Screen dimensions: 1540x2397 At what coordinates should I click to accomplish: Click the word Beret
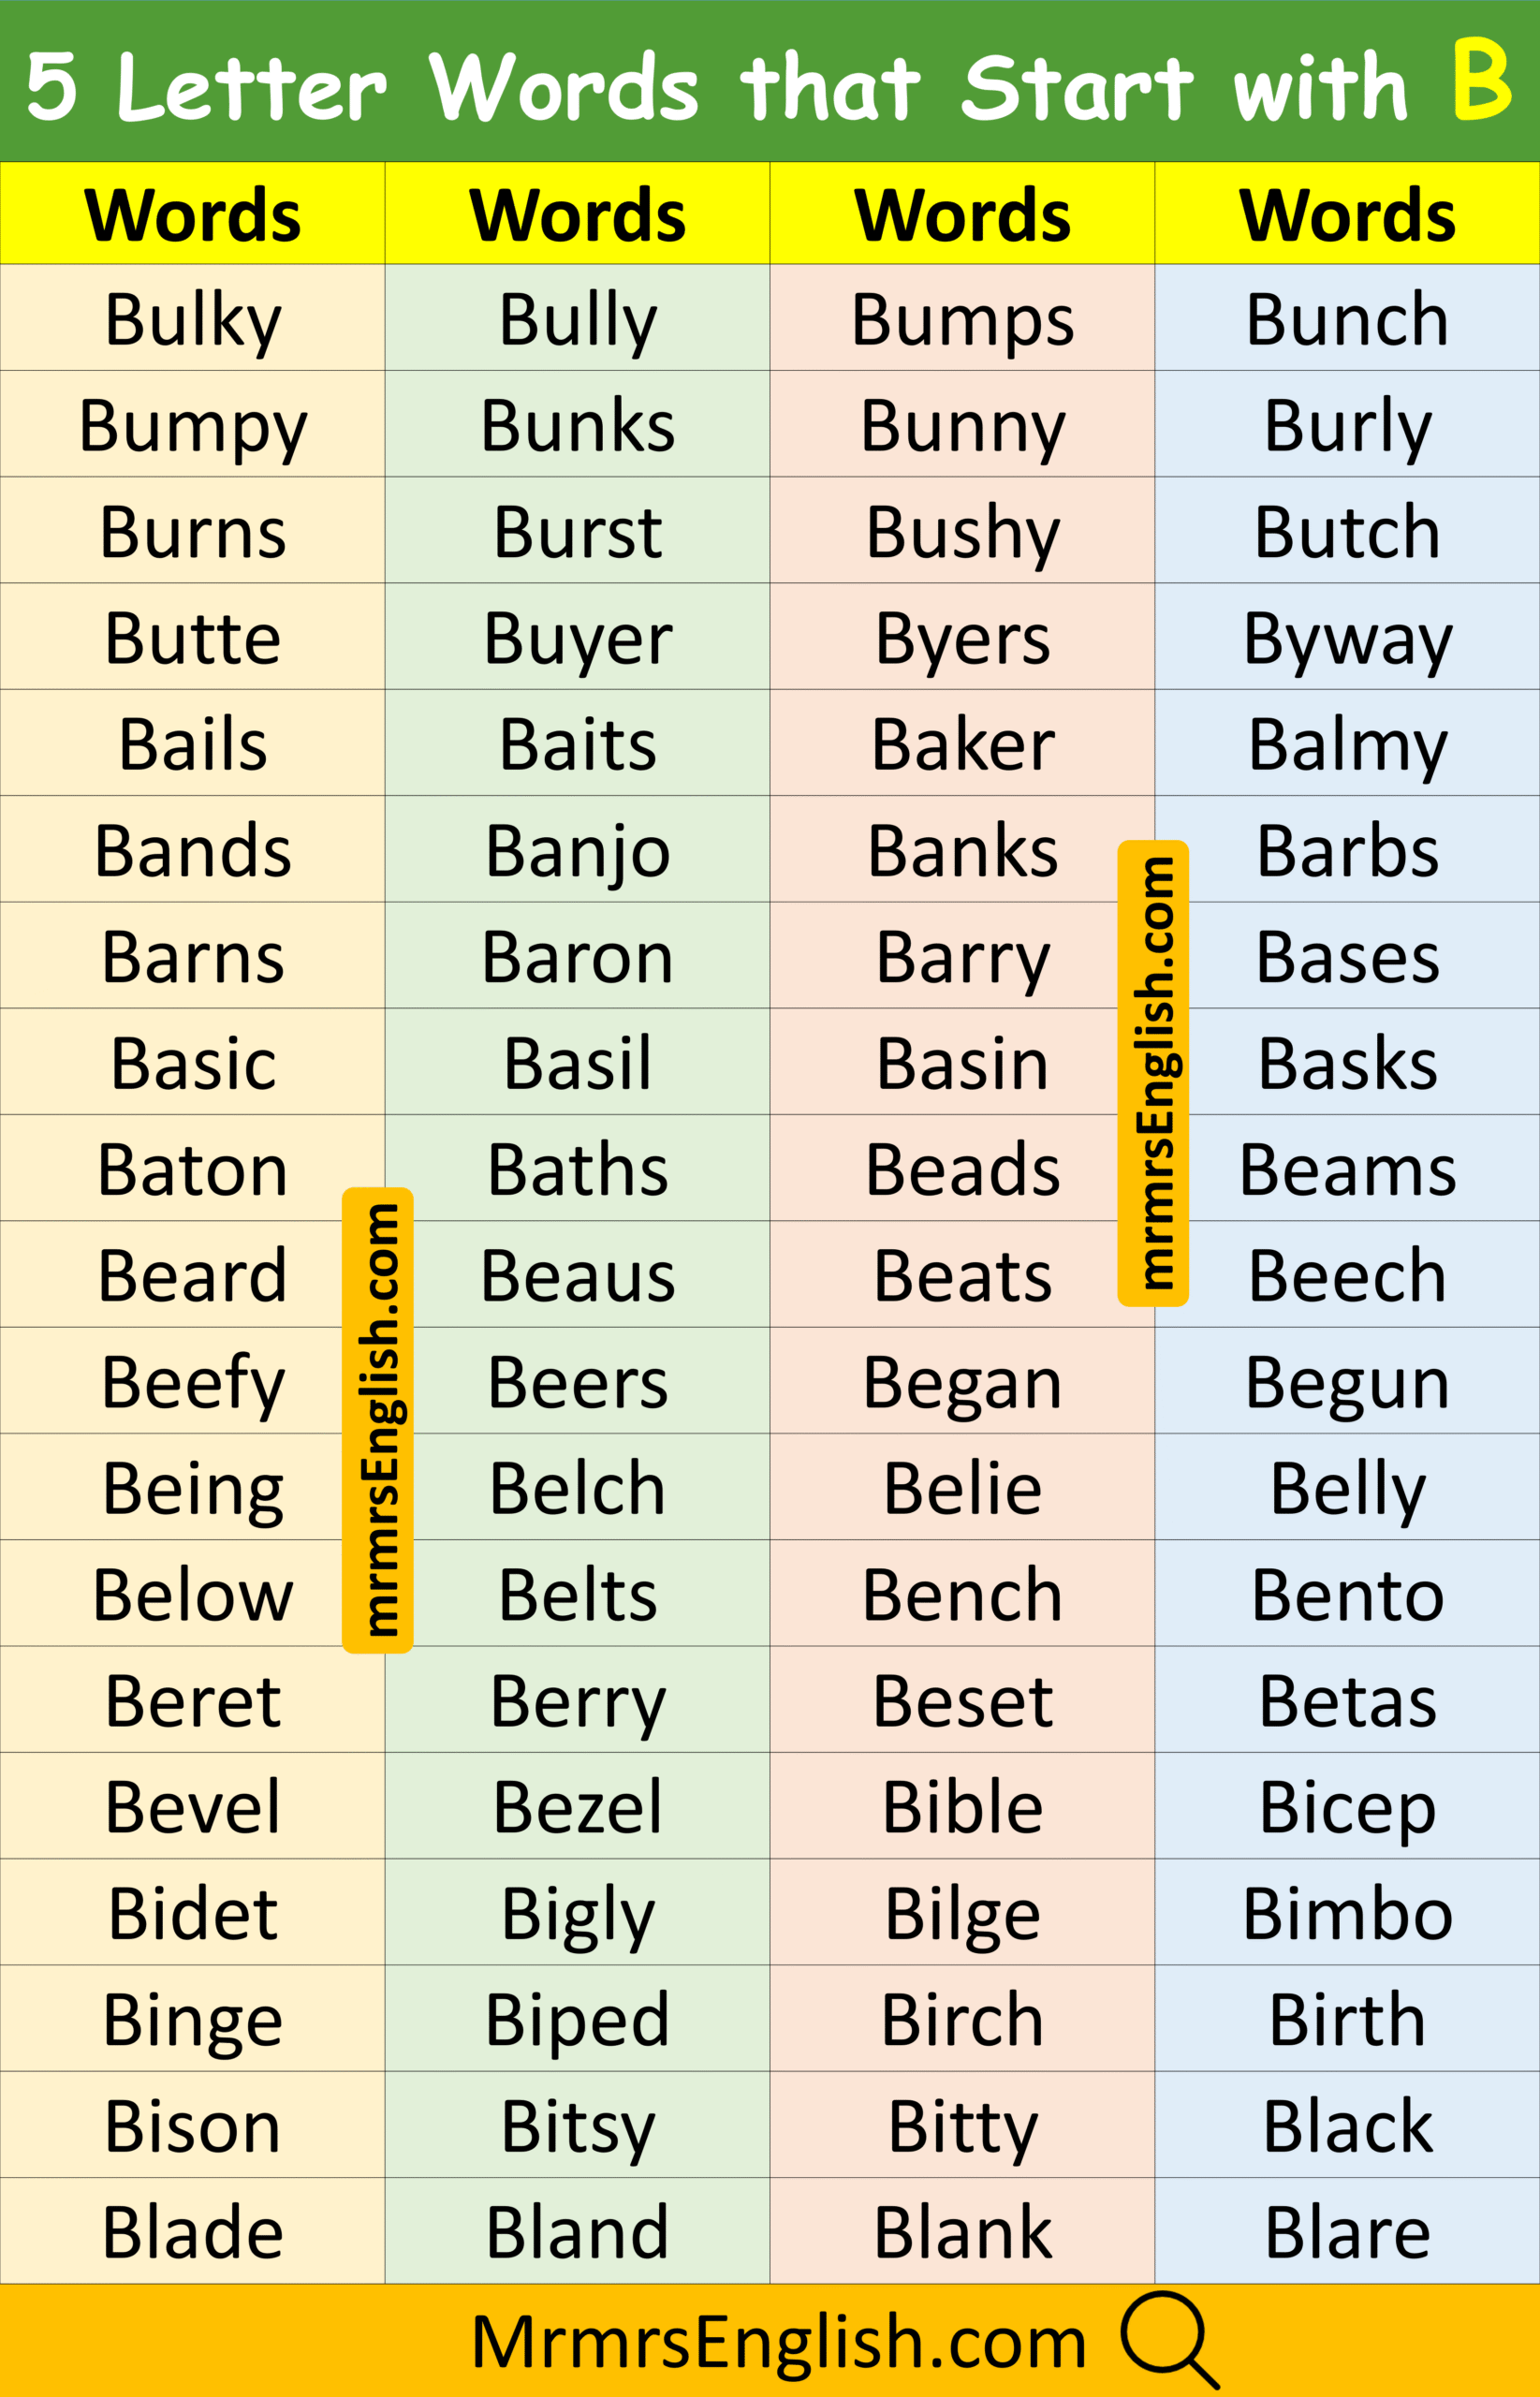pyautogui.click(x=192, y=1700)
